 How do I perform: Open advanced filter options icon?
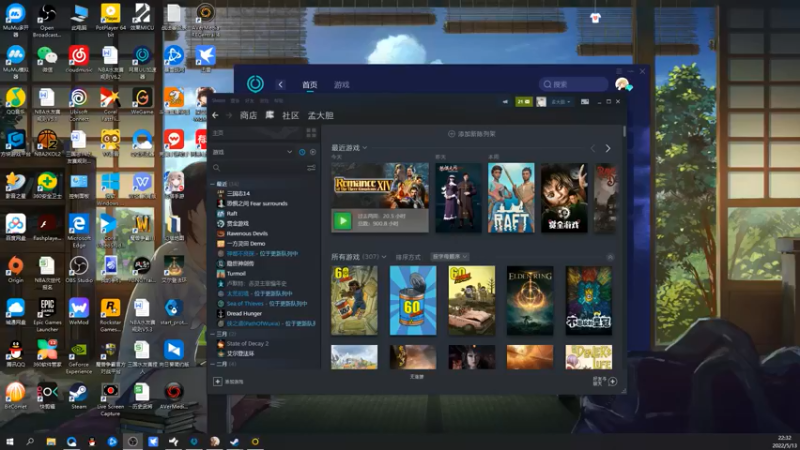coord(311,167)
